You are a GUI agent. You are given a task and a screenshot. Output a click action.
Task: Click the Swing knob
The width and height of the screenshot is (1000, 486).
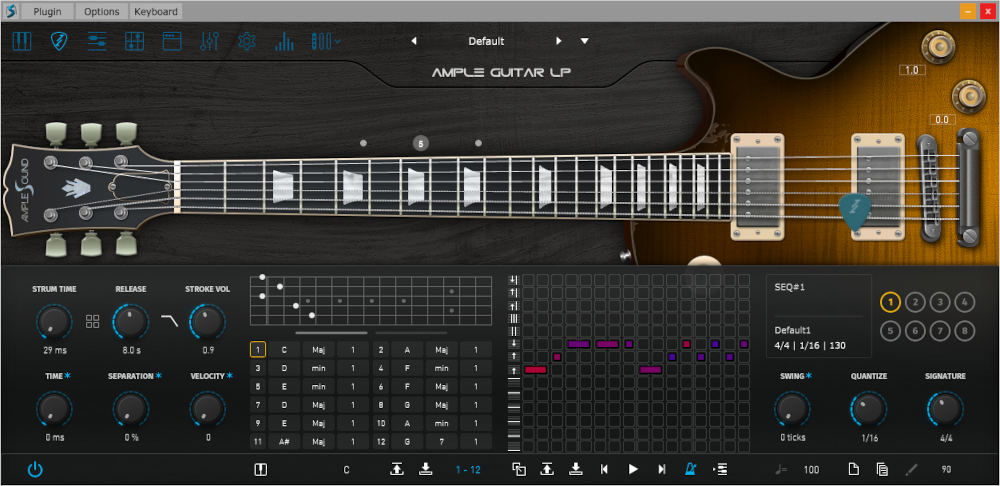(x=792, y=409)
